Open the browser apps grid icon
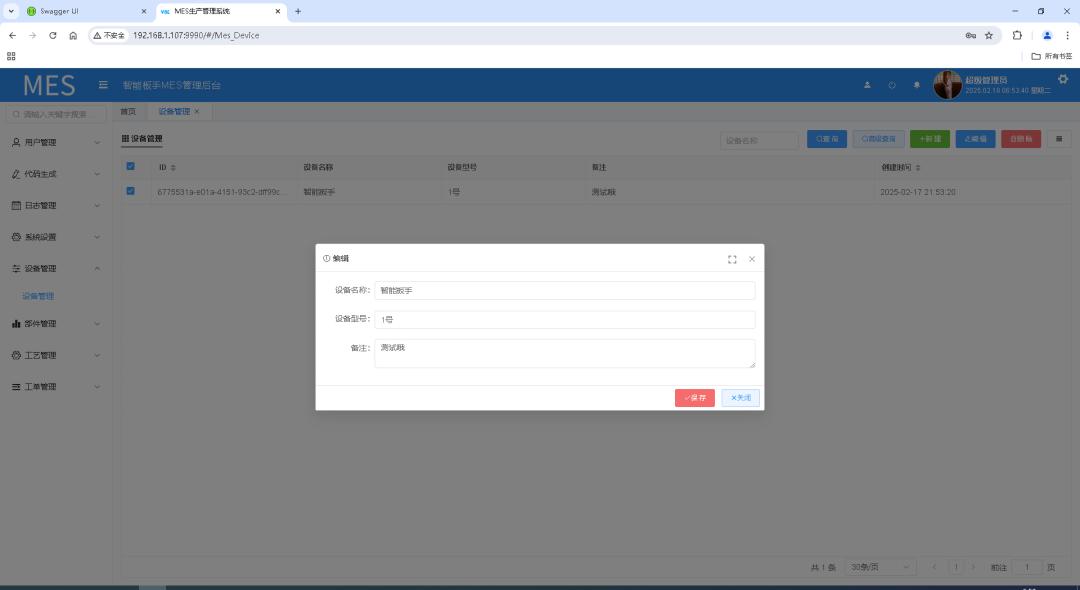This screenshot has height=590, width=1080. point(11,56)
